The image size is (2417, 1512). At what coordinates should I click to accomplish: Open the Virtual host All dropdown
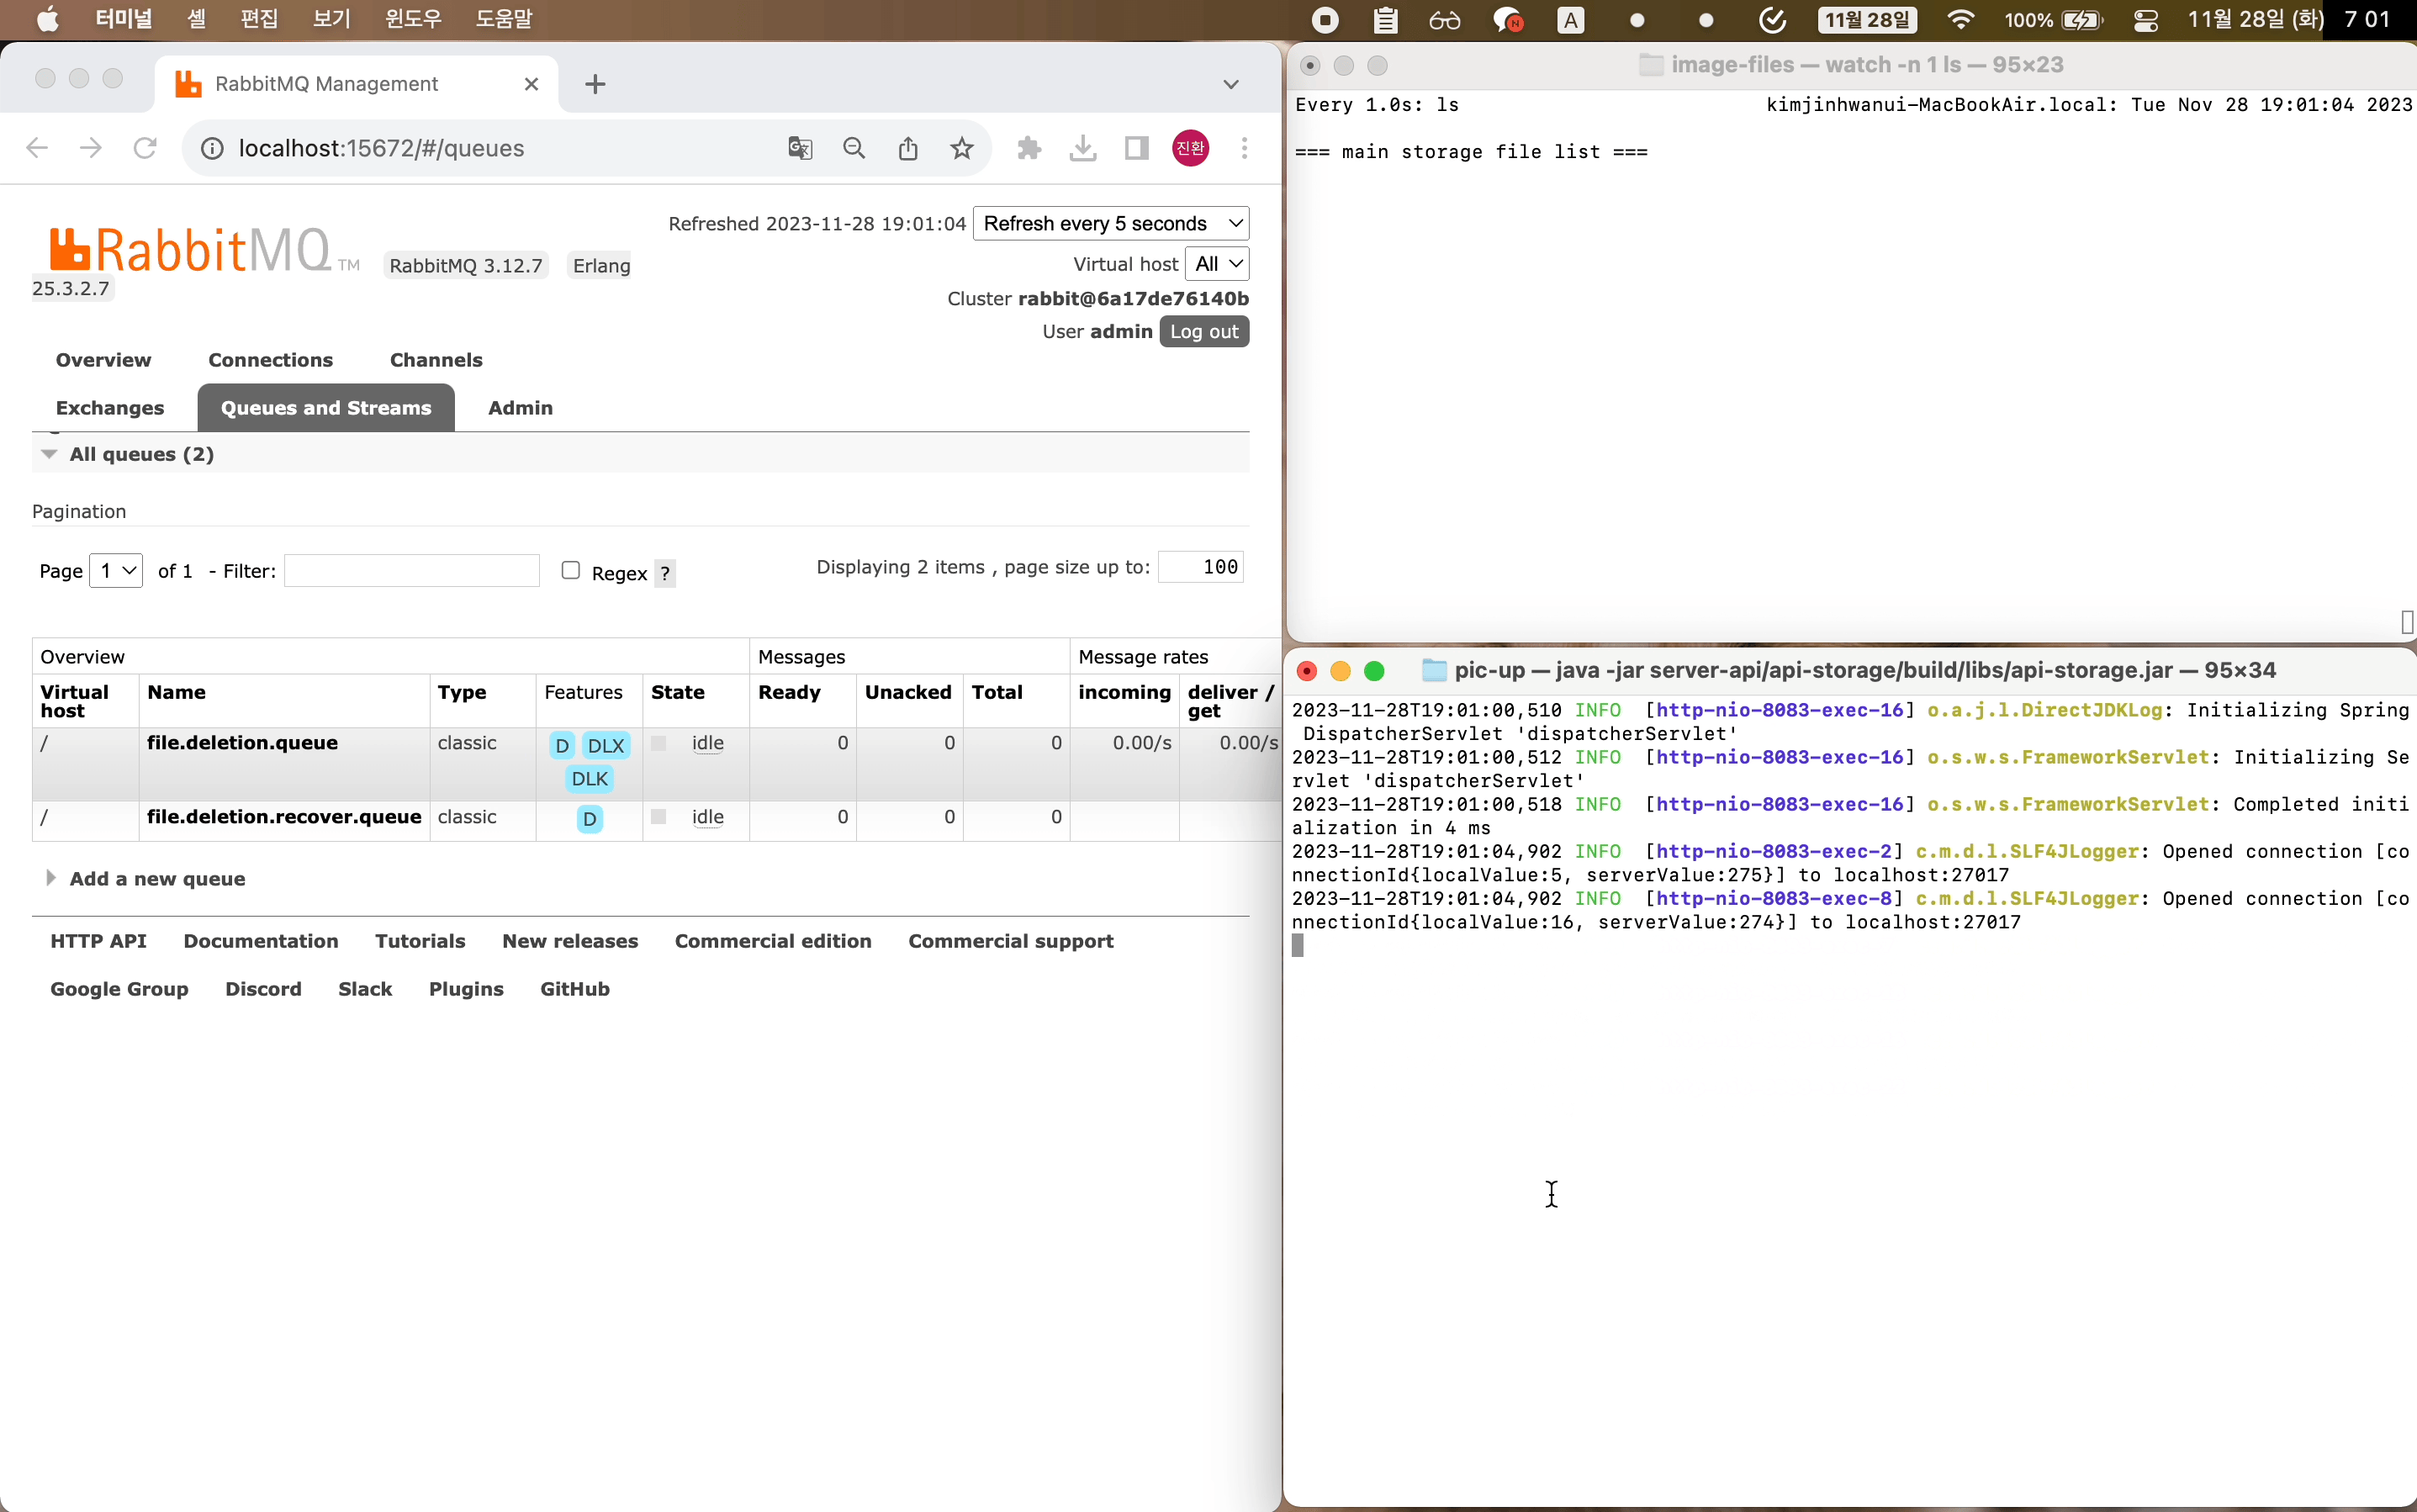coord(1217,264)
